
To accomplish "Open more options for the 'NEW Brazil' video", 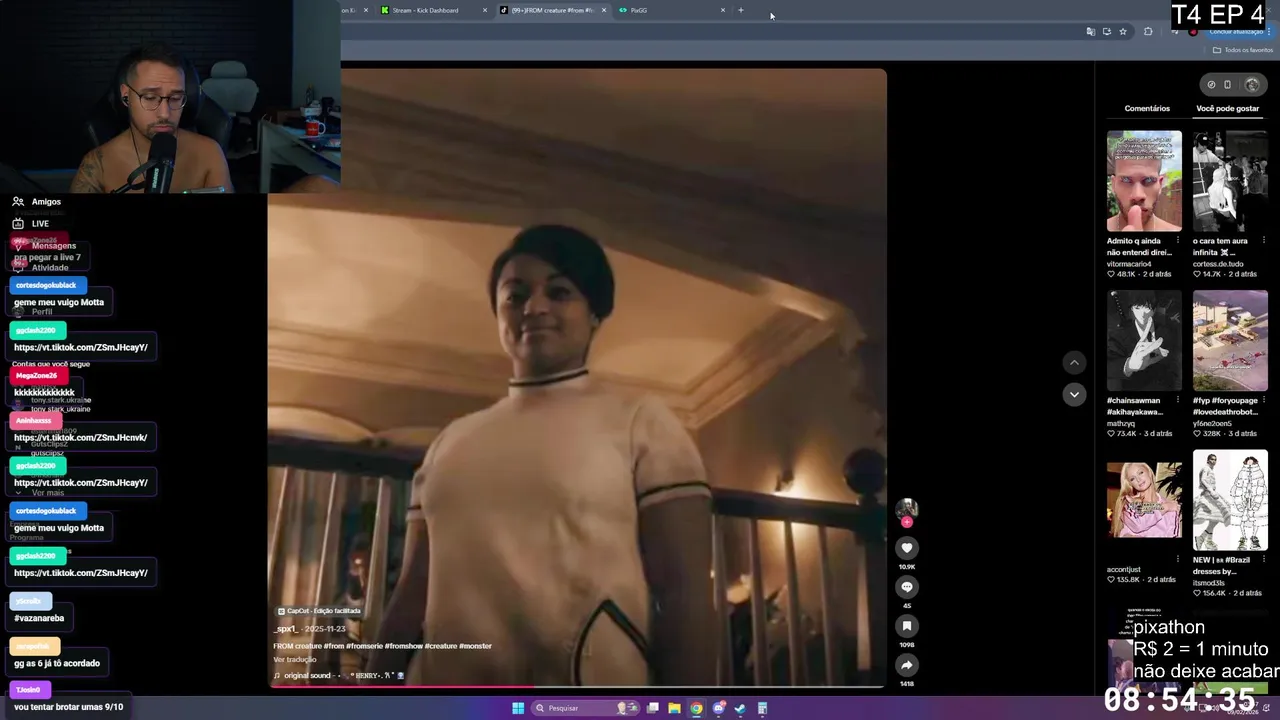I will click(x=1263, y=560).
